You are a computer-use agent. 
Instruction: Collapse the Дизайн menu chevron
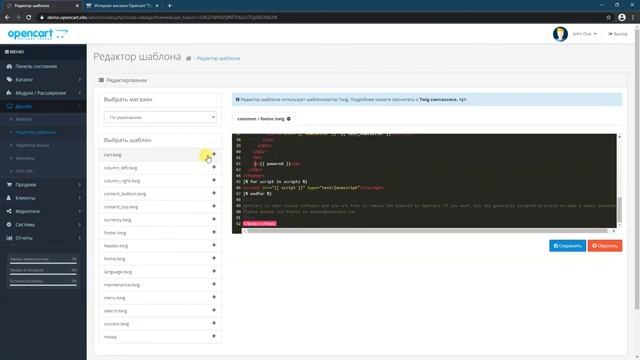80,106
